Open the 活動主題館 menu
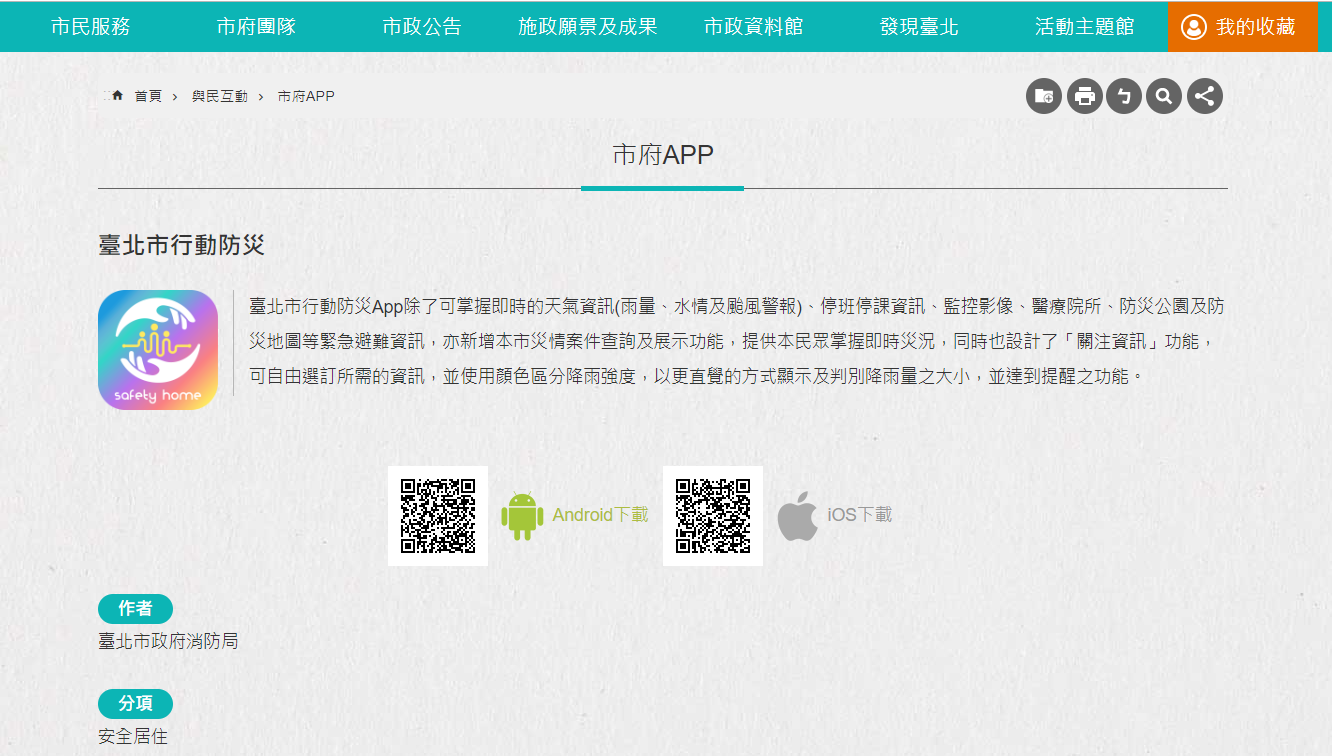 tap(1085, 27)
